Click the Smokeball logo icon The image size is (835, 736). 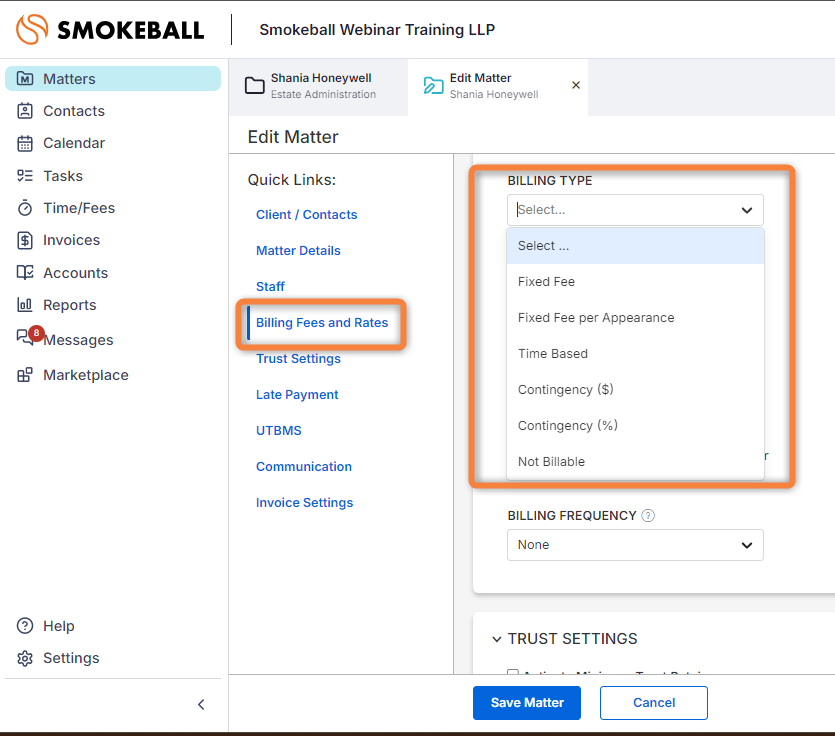[32, 29]
